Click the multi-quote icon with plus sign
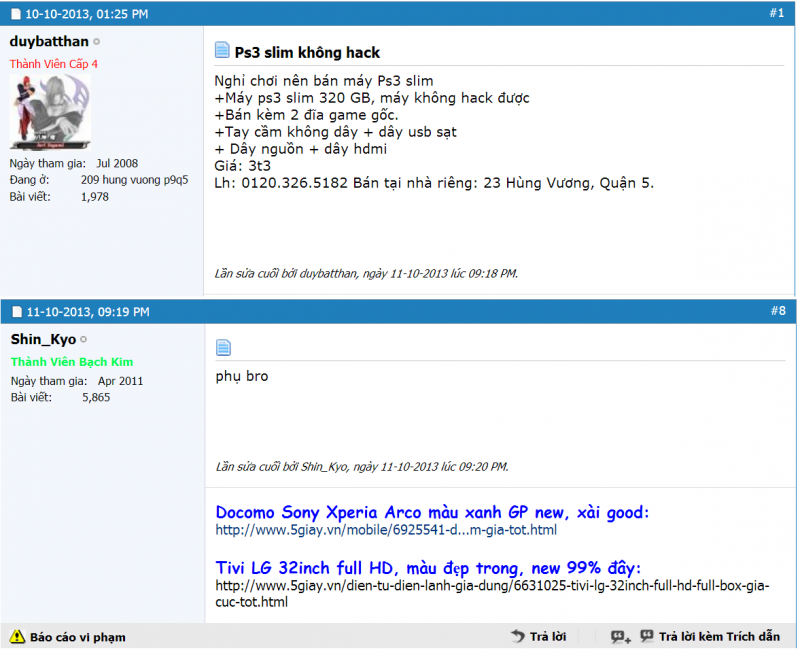 (621, 636)
